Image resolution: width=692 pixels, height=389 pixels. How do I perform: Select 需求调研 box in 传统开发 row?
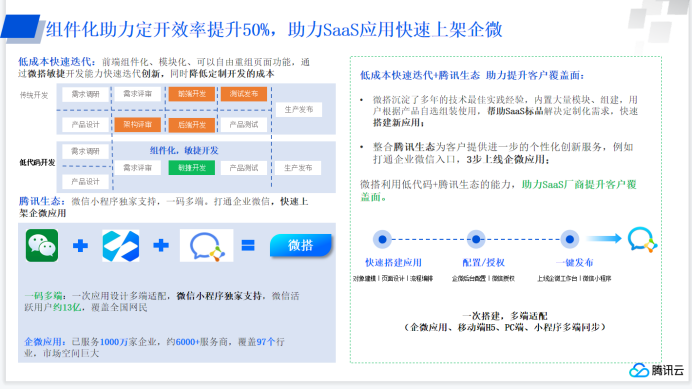[86, 94]
